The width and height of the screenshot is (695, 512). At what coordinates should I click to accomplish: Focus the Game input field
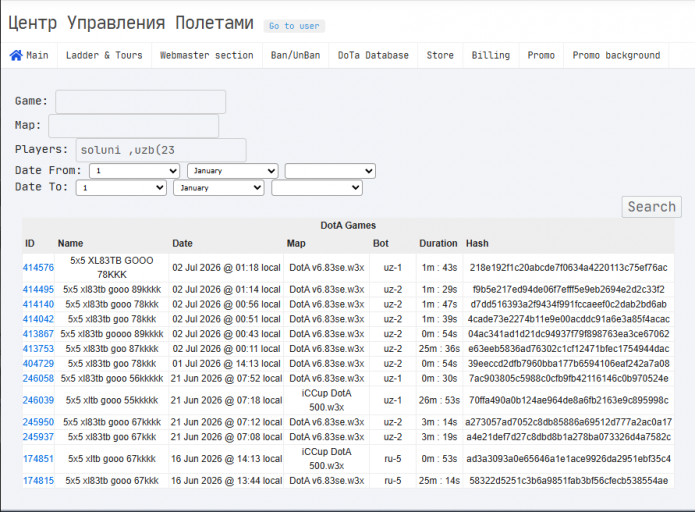point(141,102)
